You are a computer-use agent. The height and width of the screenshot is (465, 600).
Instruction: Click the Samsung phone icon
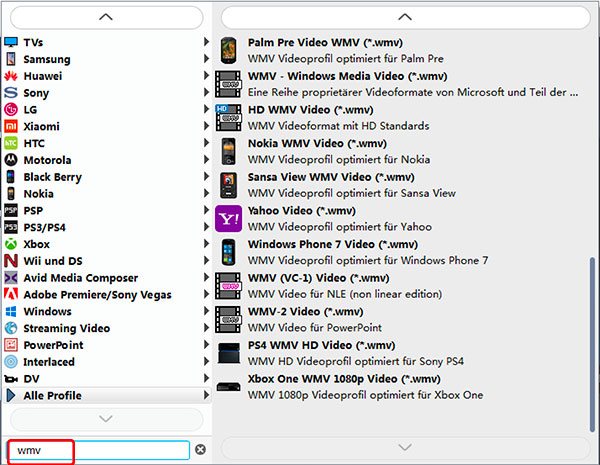(x=11, y=59)
